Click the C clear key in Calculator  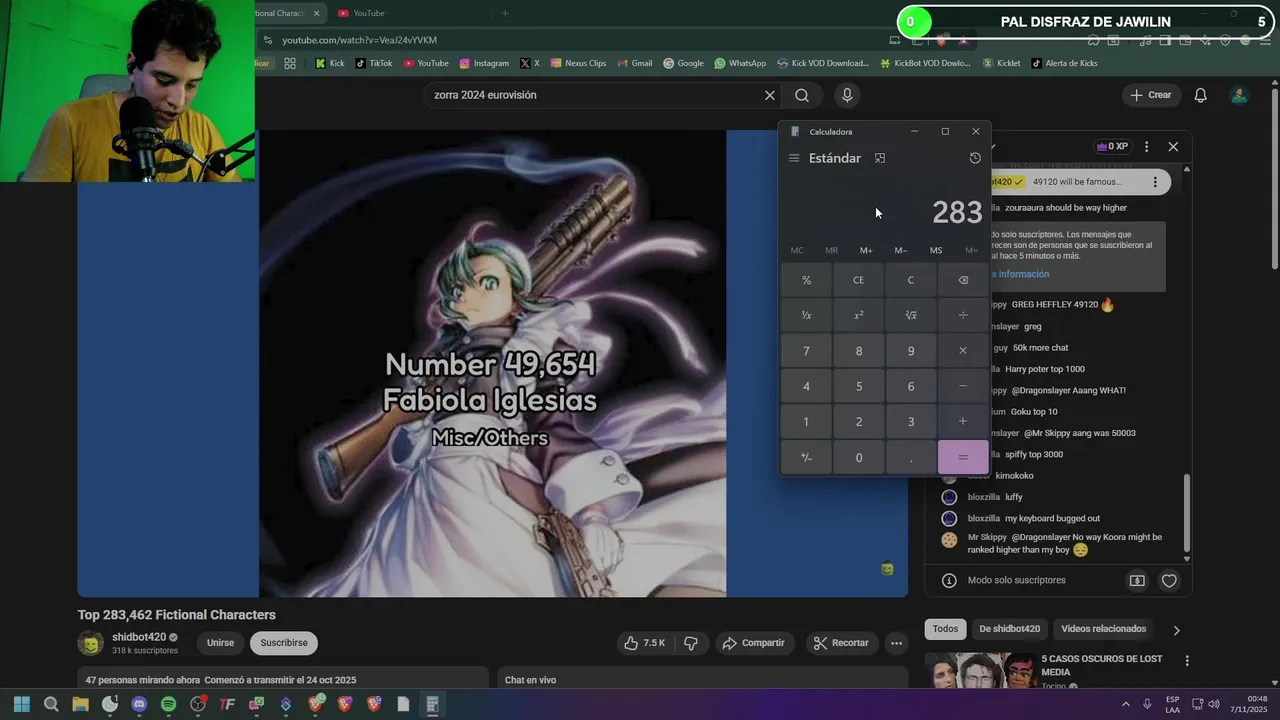[910, 280]
